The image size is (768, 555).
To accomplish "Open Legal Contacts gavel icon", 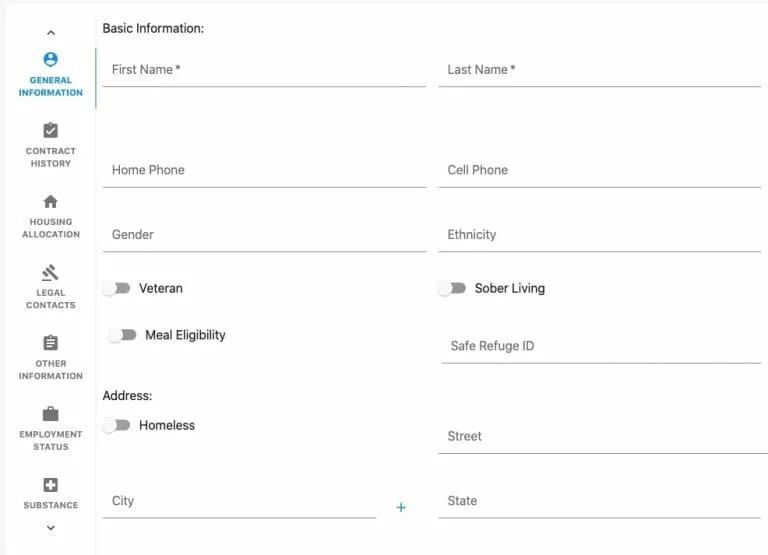I will 51,273.
